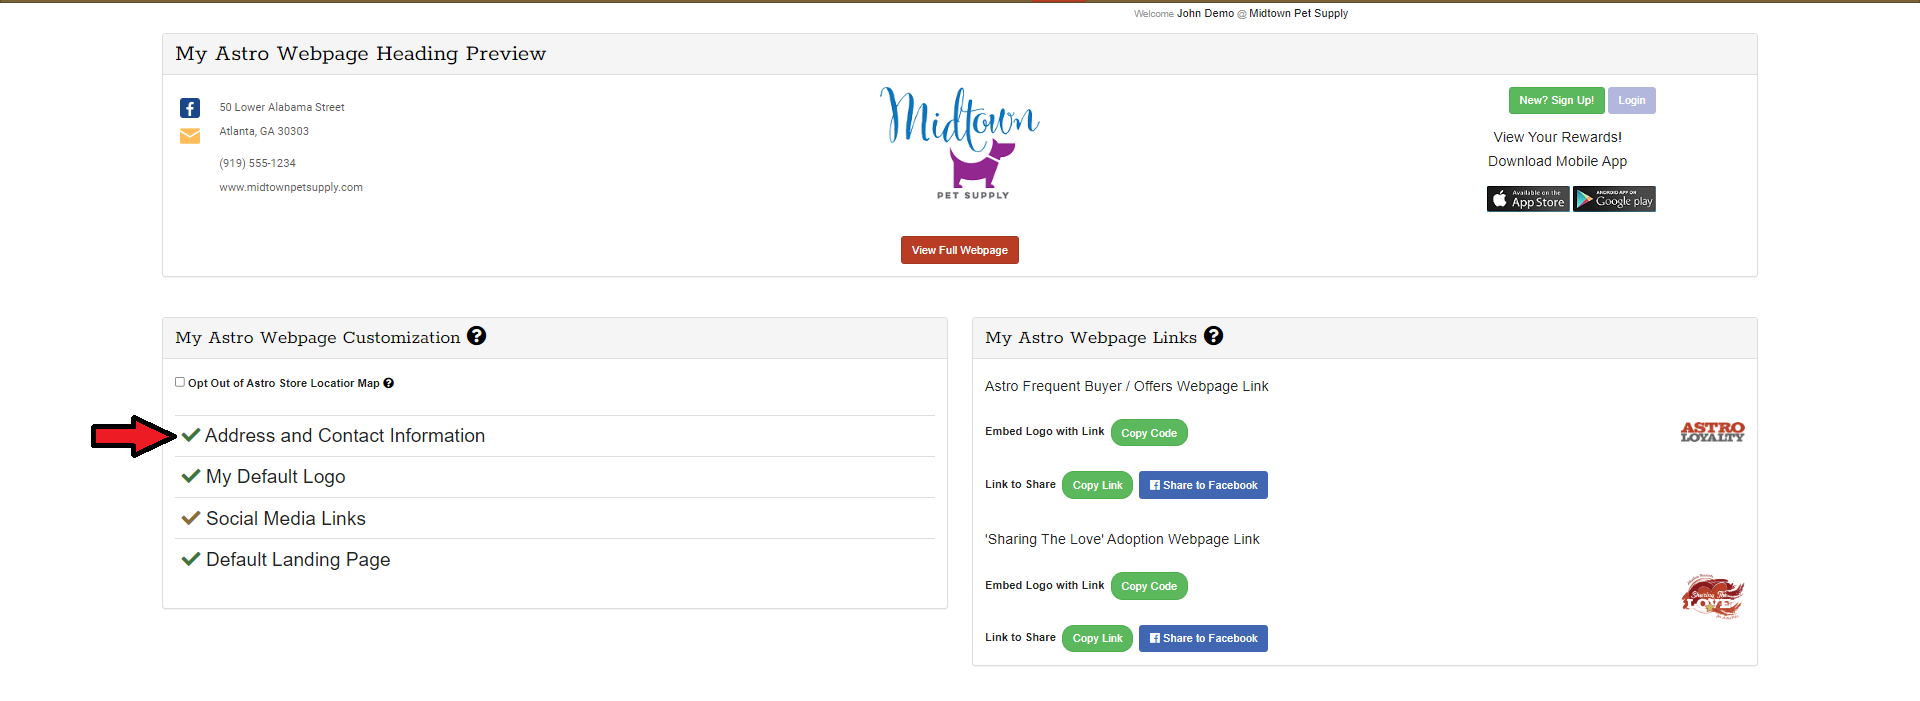The image size is (1920, 701).
Task: Click the Sharing The Love logo
Action: 1712,597
